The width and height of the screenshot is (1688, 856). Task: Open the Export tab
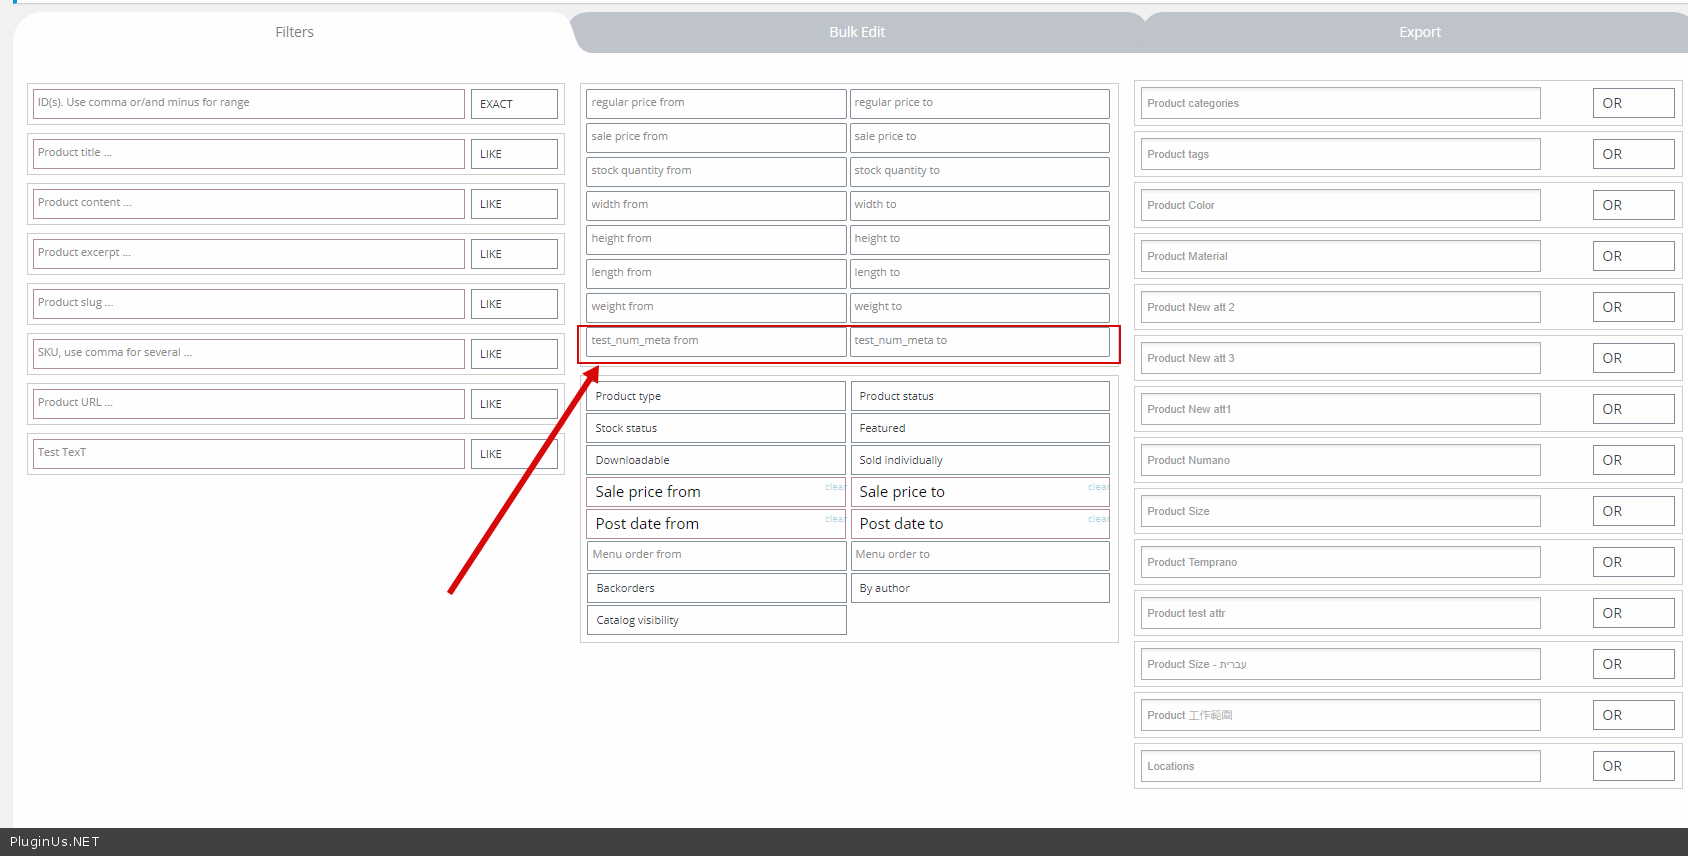click(1419, 32)
